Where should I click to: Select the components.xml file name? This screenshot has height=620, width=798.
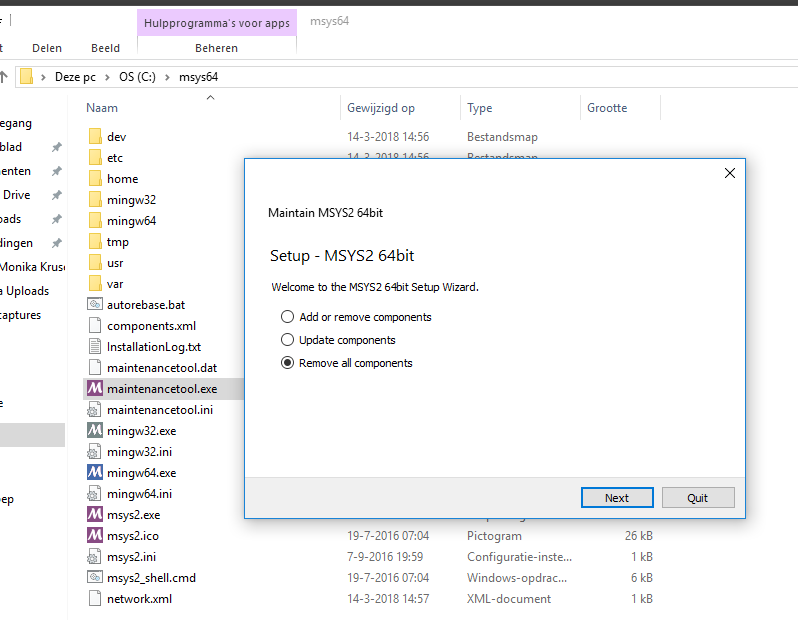point(151,326)
